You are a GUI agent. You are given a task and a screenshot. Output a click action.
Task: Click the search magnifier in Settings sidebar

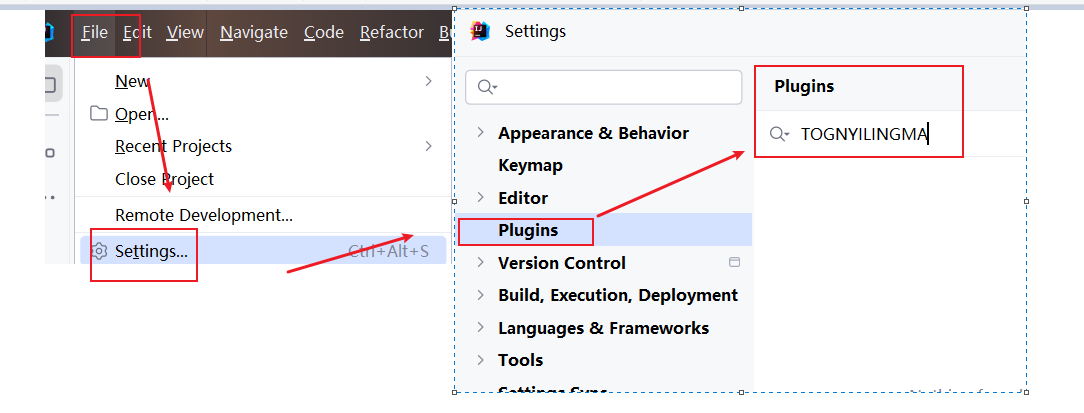pos(487,87)
